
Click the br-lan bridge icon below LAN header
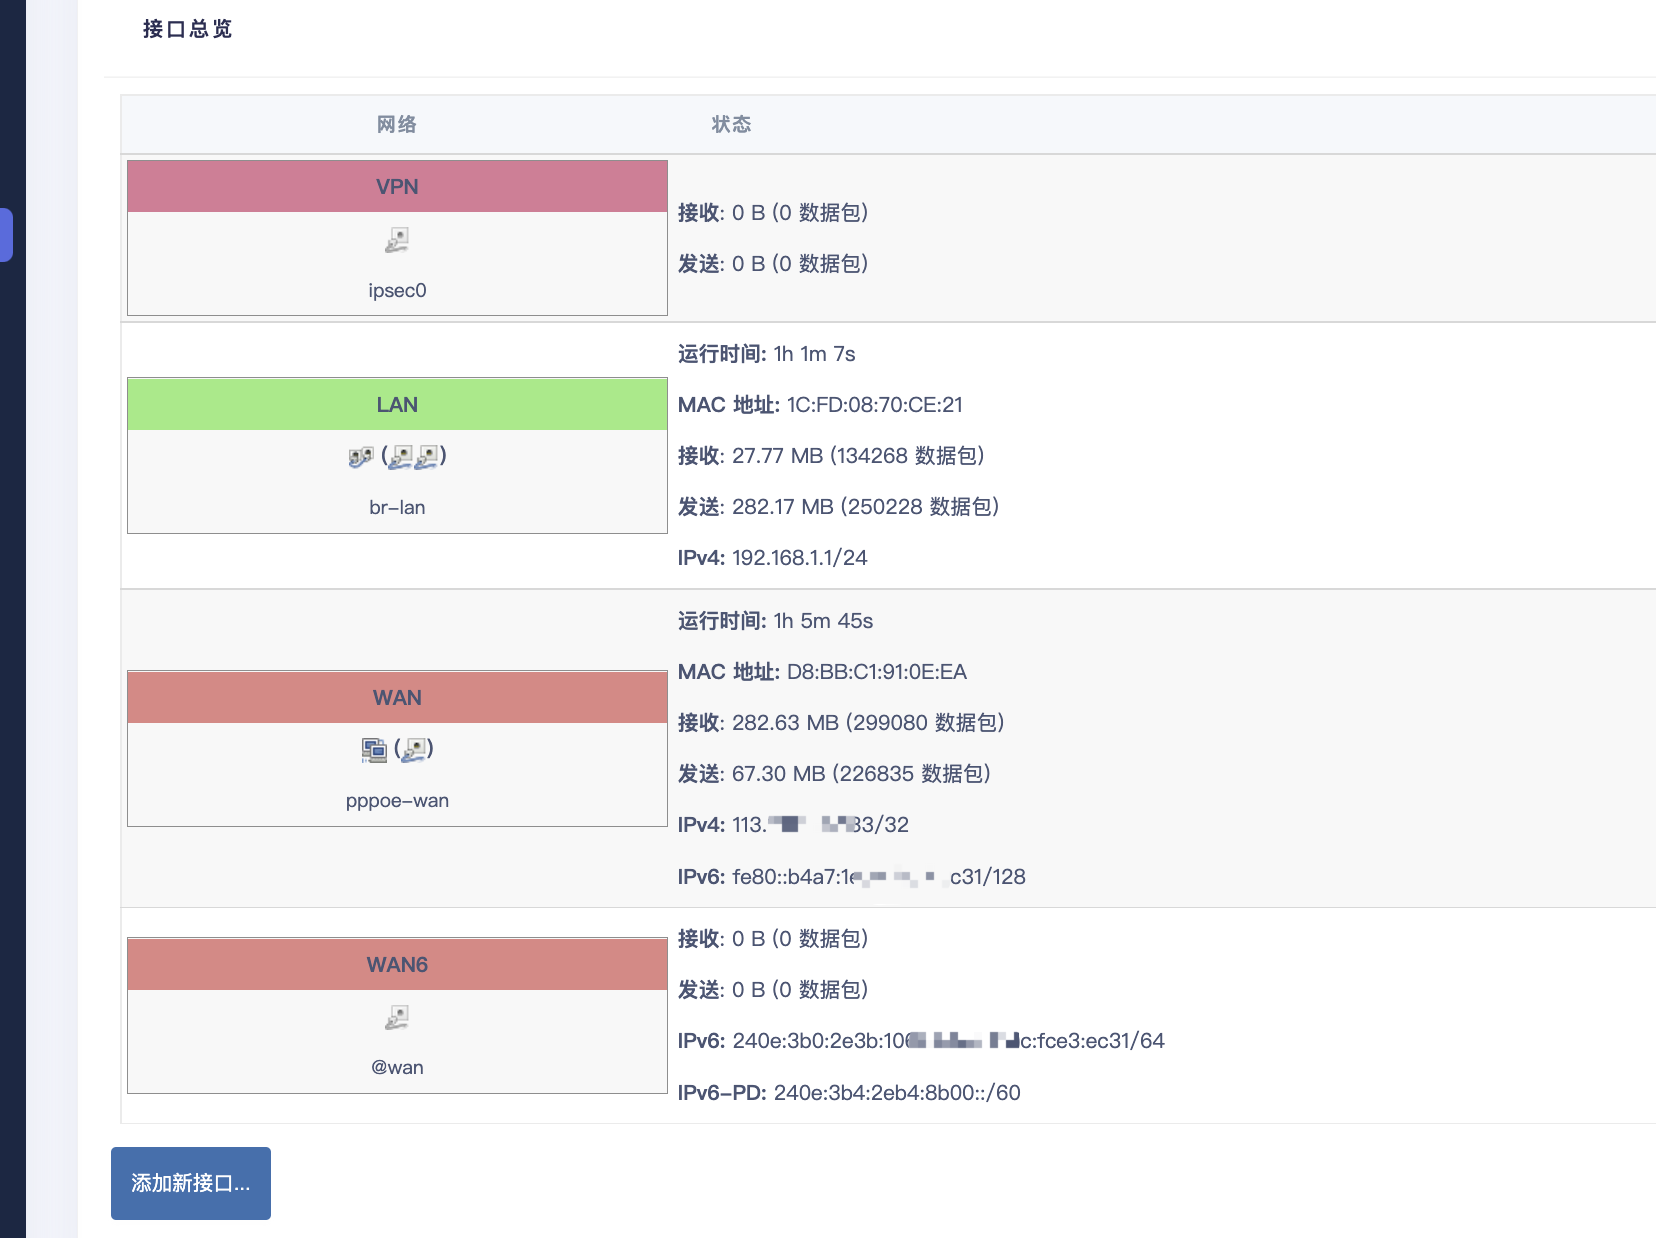361,456
